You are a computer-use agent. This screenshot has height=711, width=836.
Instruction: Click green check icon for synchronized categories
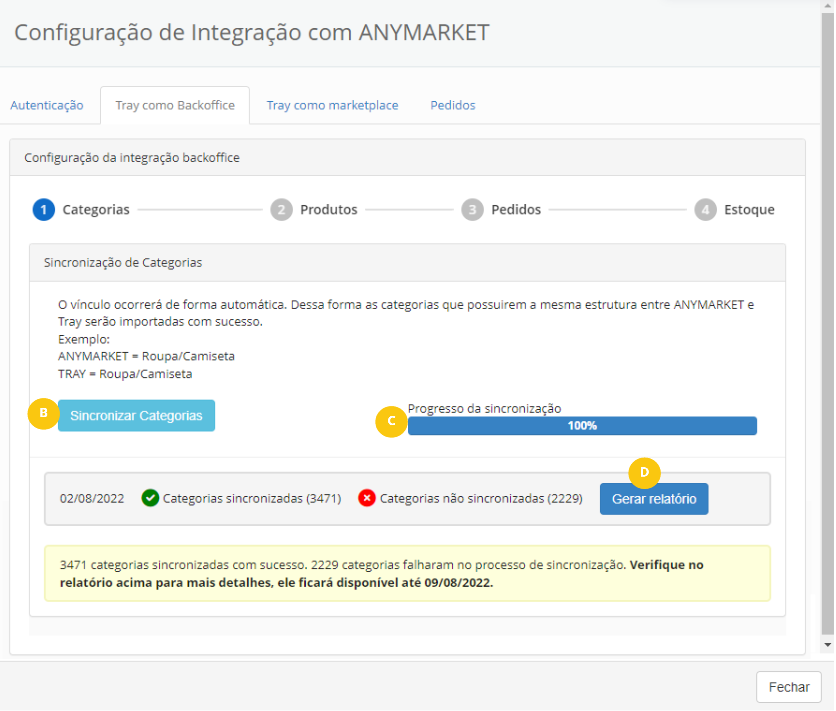150,498
